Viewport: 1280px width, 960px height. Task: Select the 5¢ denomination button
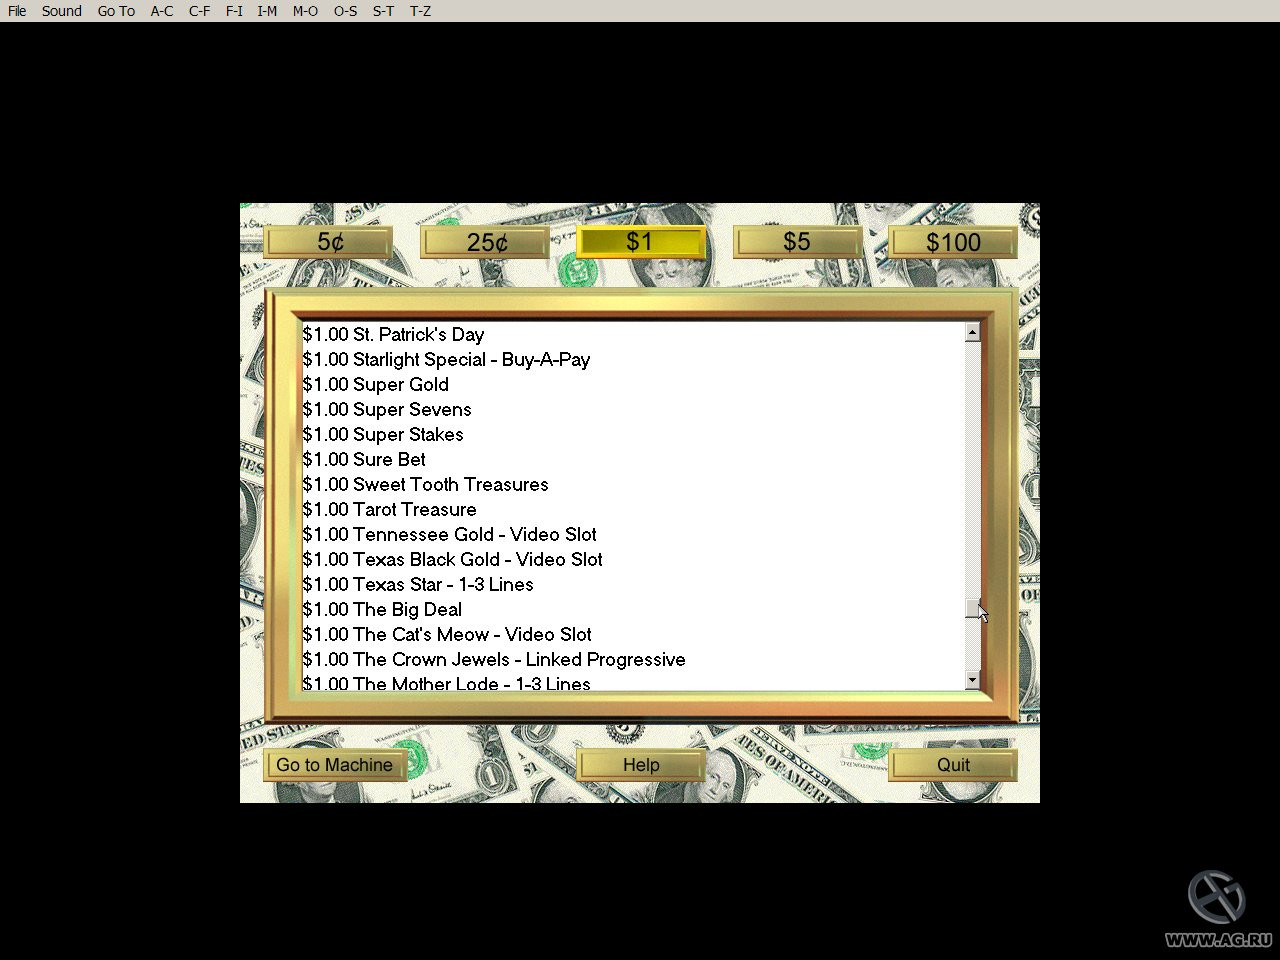click(329, 242)
